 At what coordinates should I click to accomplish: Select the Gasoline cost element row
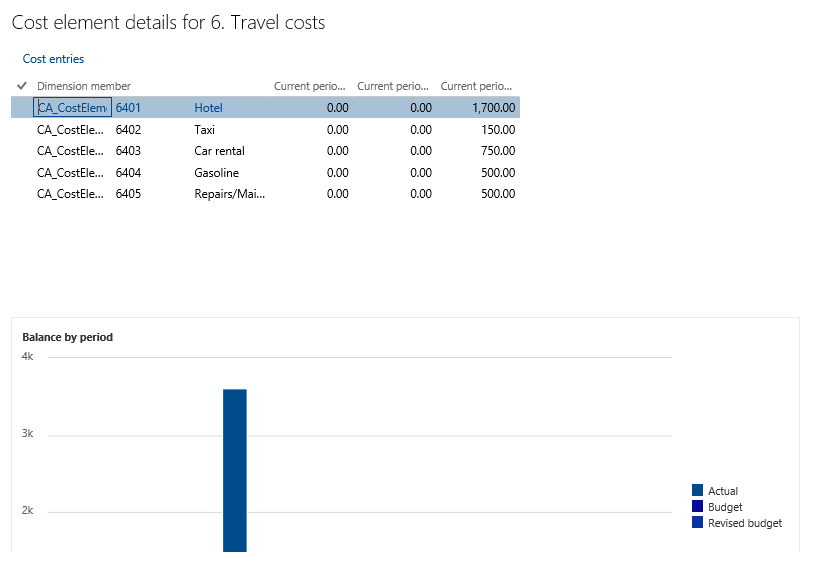[x=216, y=173]
